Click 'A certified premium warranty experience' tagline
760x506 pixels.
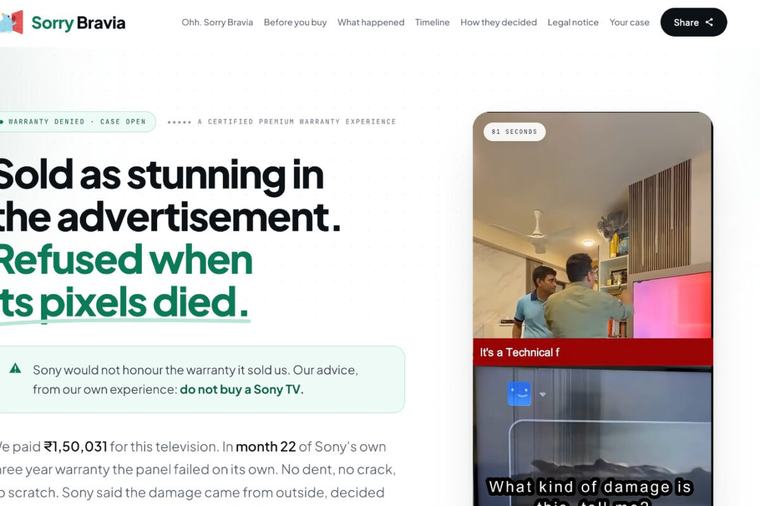297,122
